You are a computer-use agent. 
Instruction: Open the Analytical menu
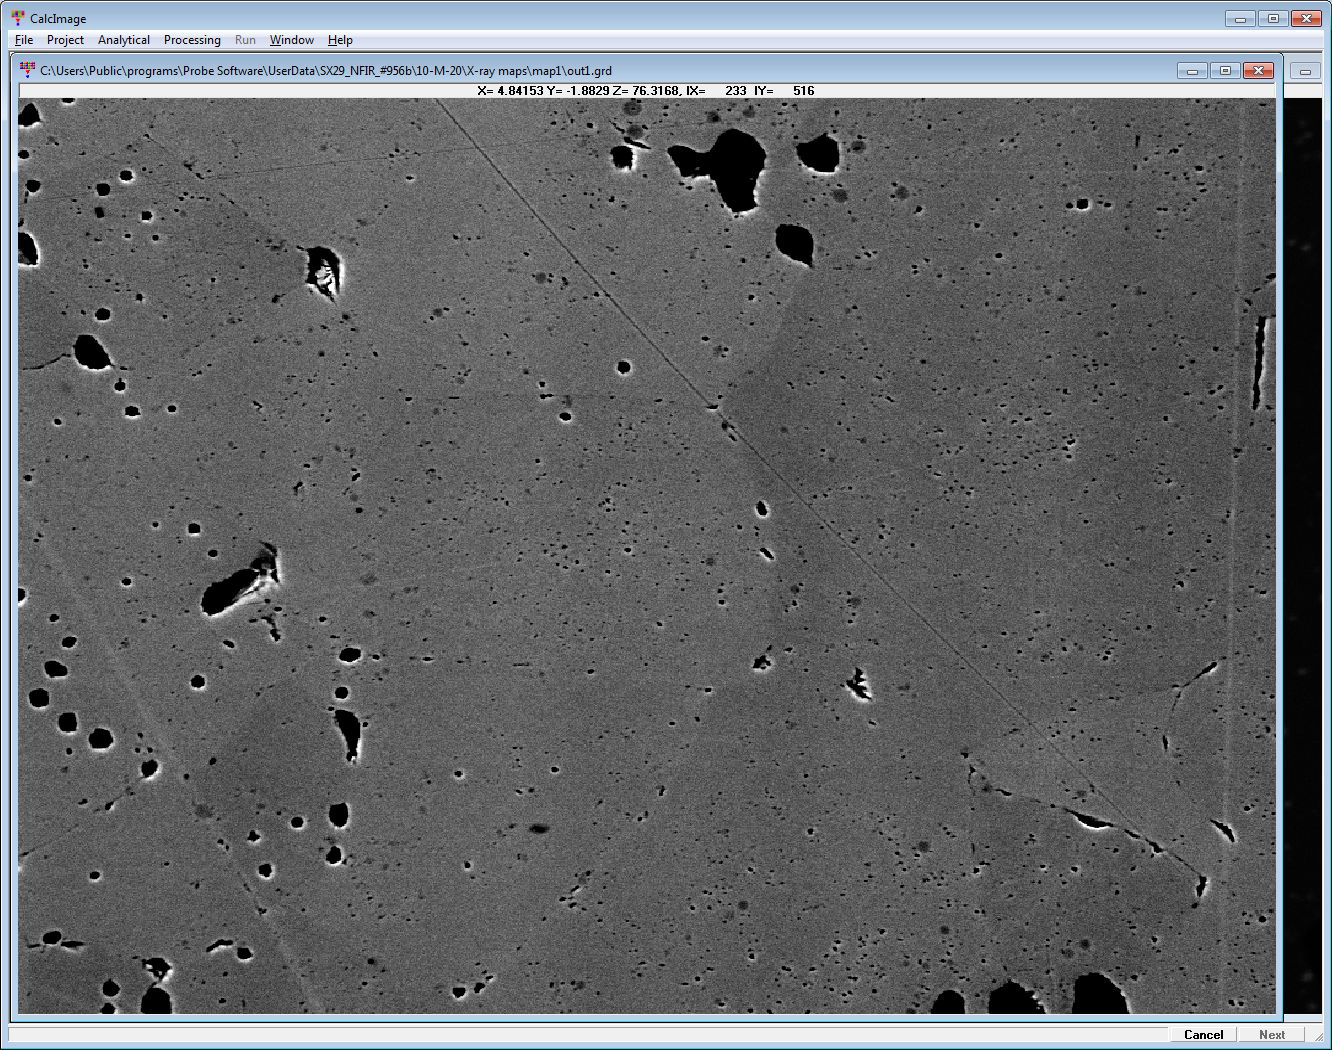[x=124, y=40]
